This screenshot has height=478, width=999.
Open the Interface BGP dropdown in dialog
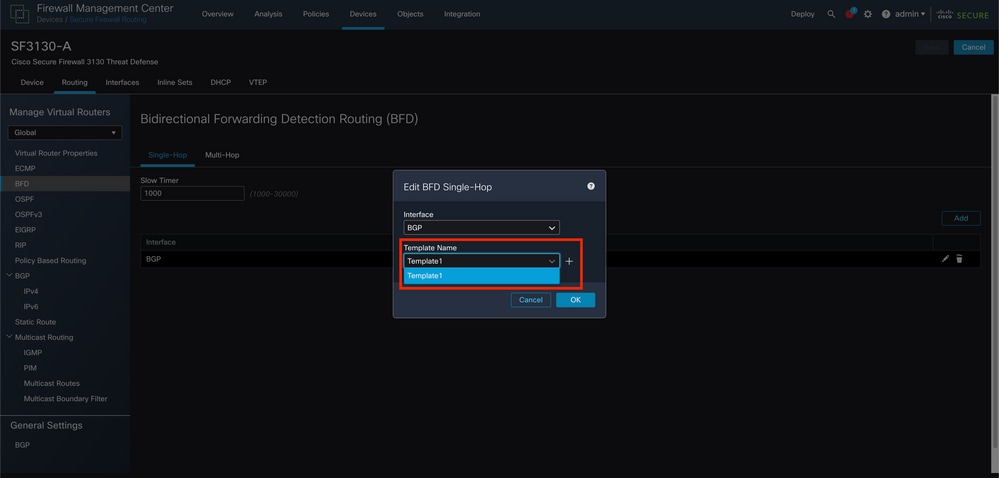(x=482, y=228)
